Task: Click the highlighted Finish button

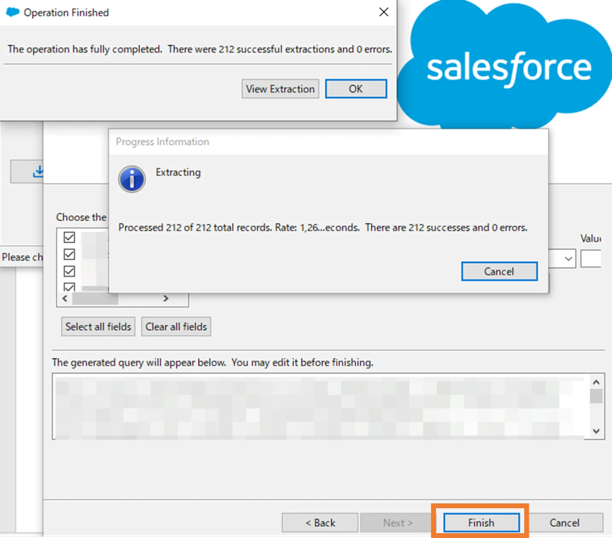Action: pos(481,522)
